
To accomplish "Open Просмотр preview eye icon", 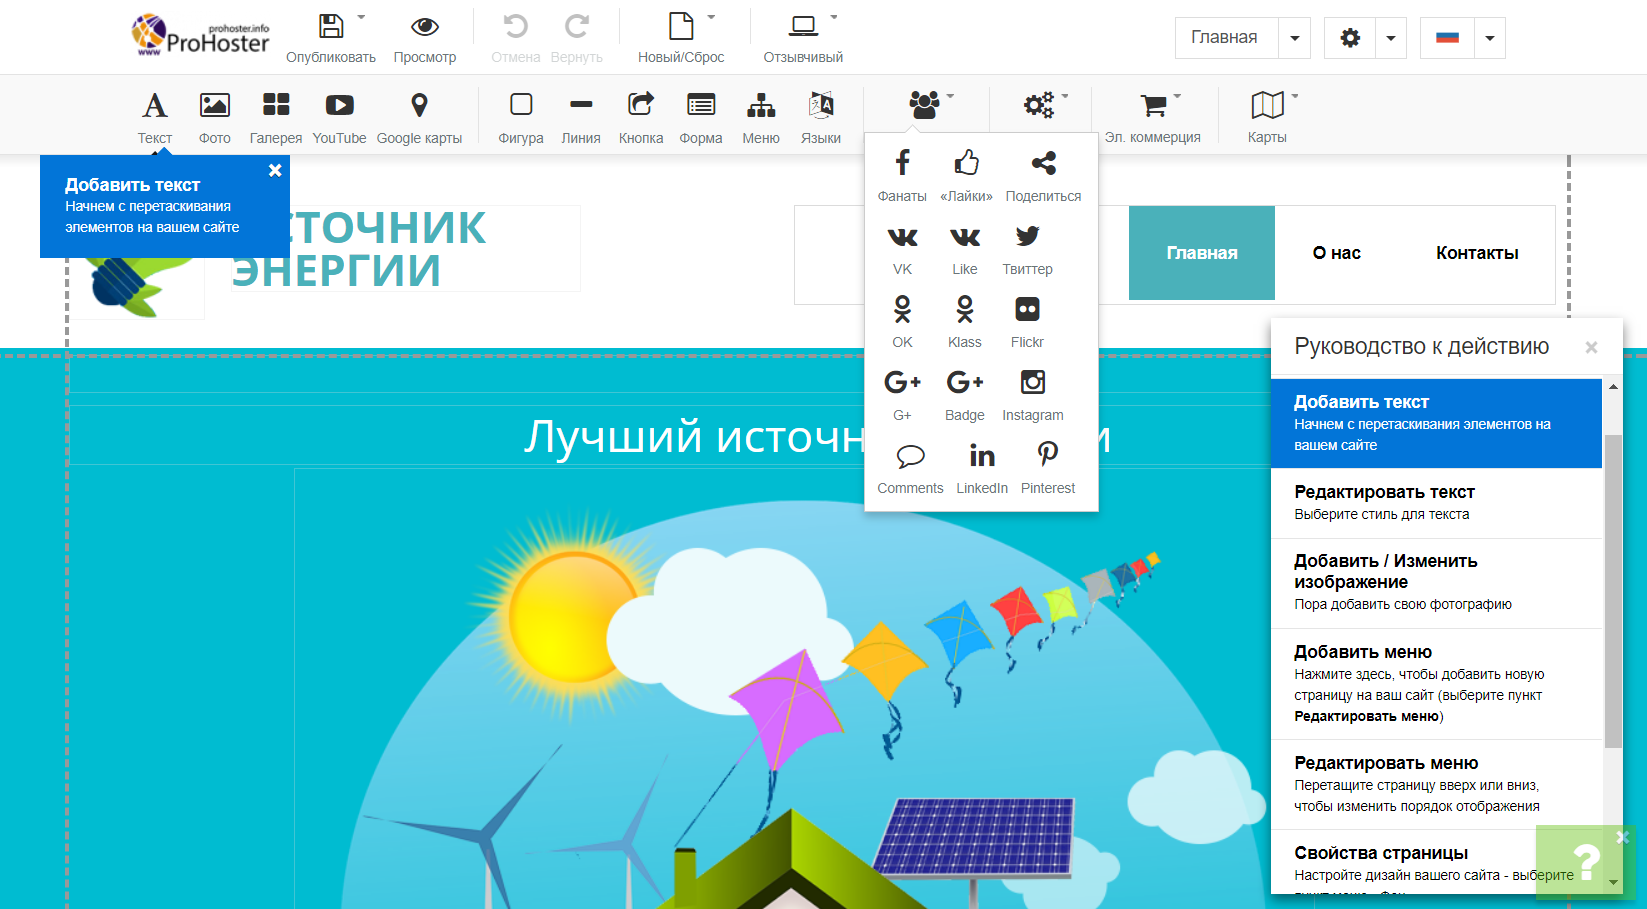I will tap(424, 27).
